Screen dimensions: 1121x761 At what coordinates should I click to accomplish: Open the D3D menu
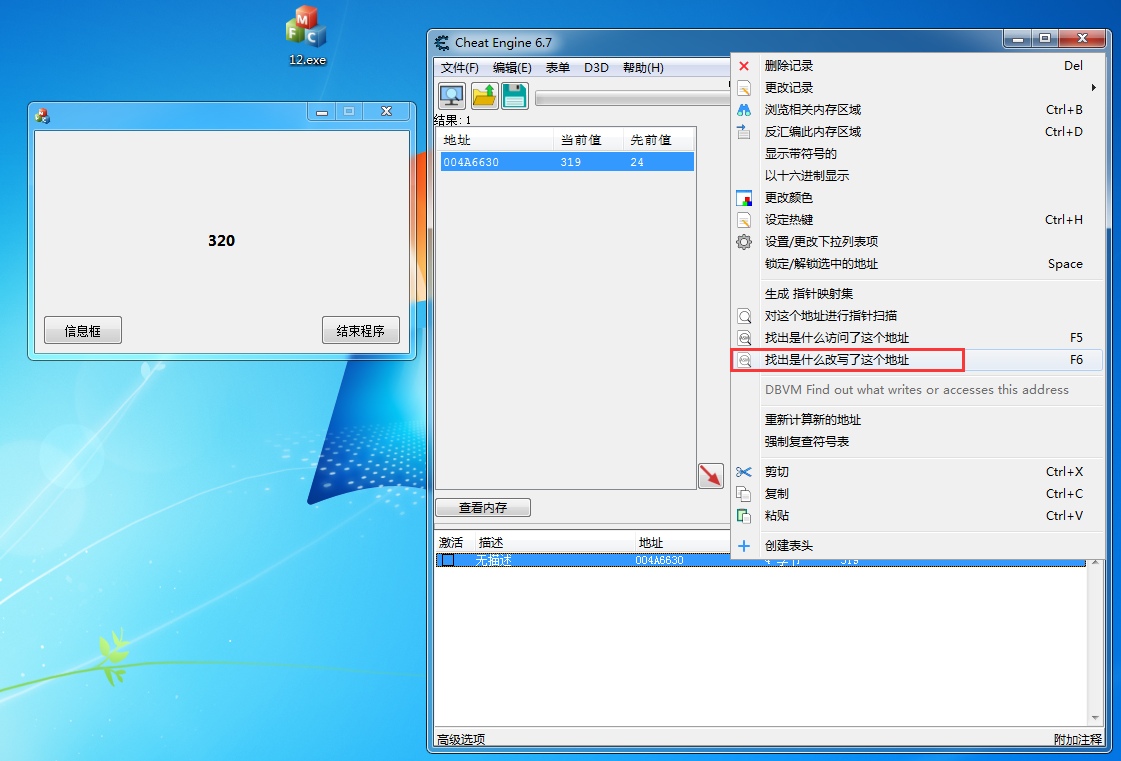596,68
